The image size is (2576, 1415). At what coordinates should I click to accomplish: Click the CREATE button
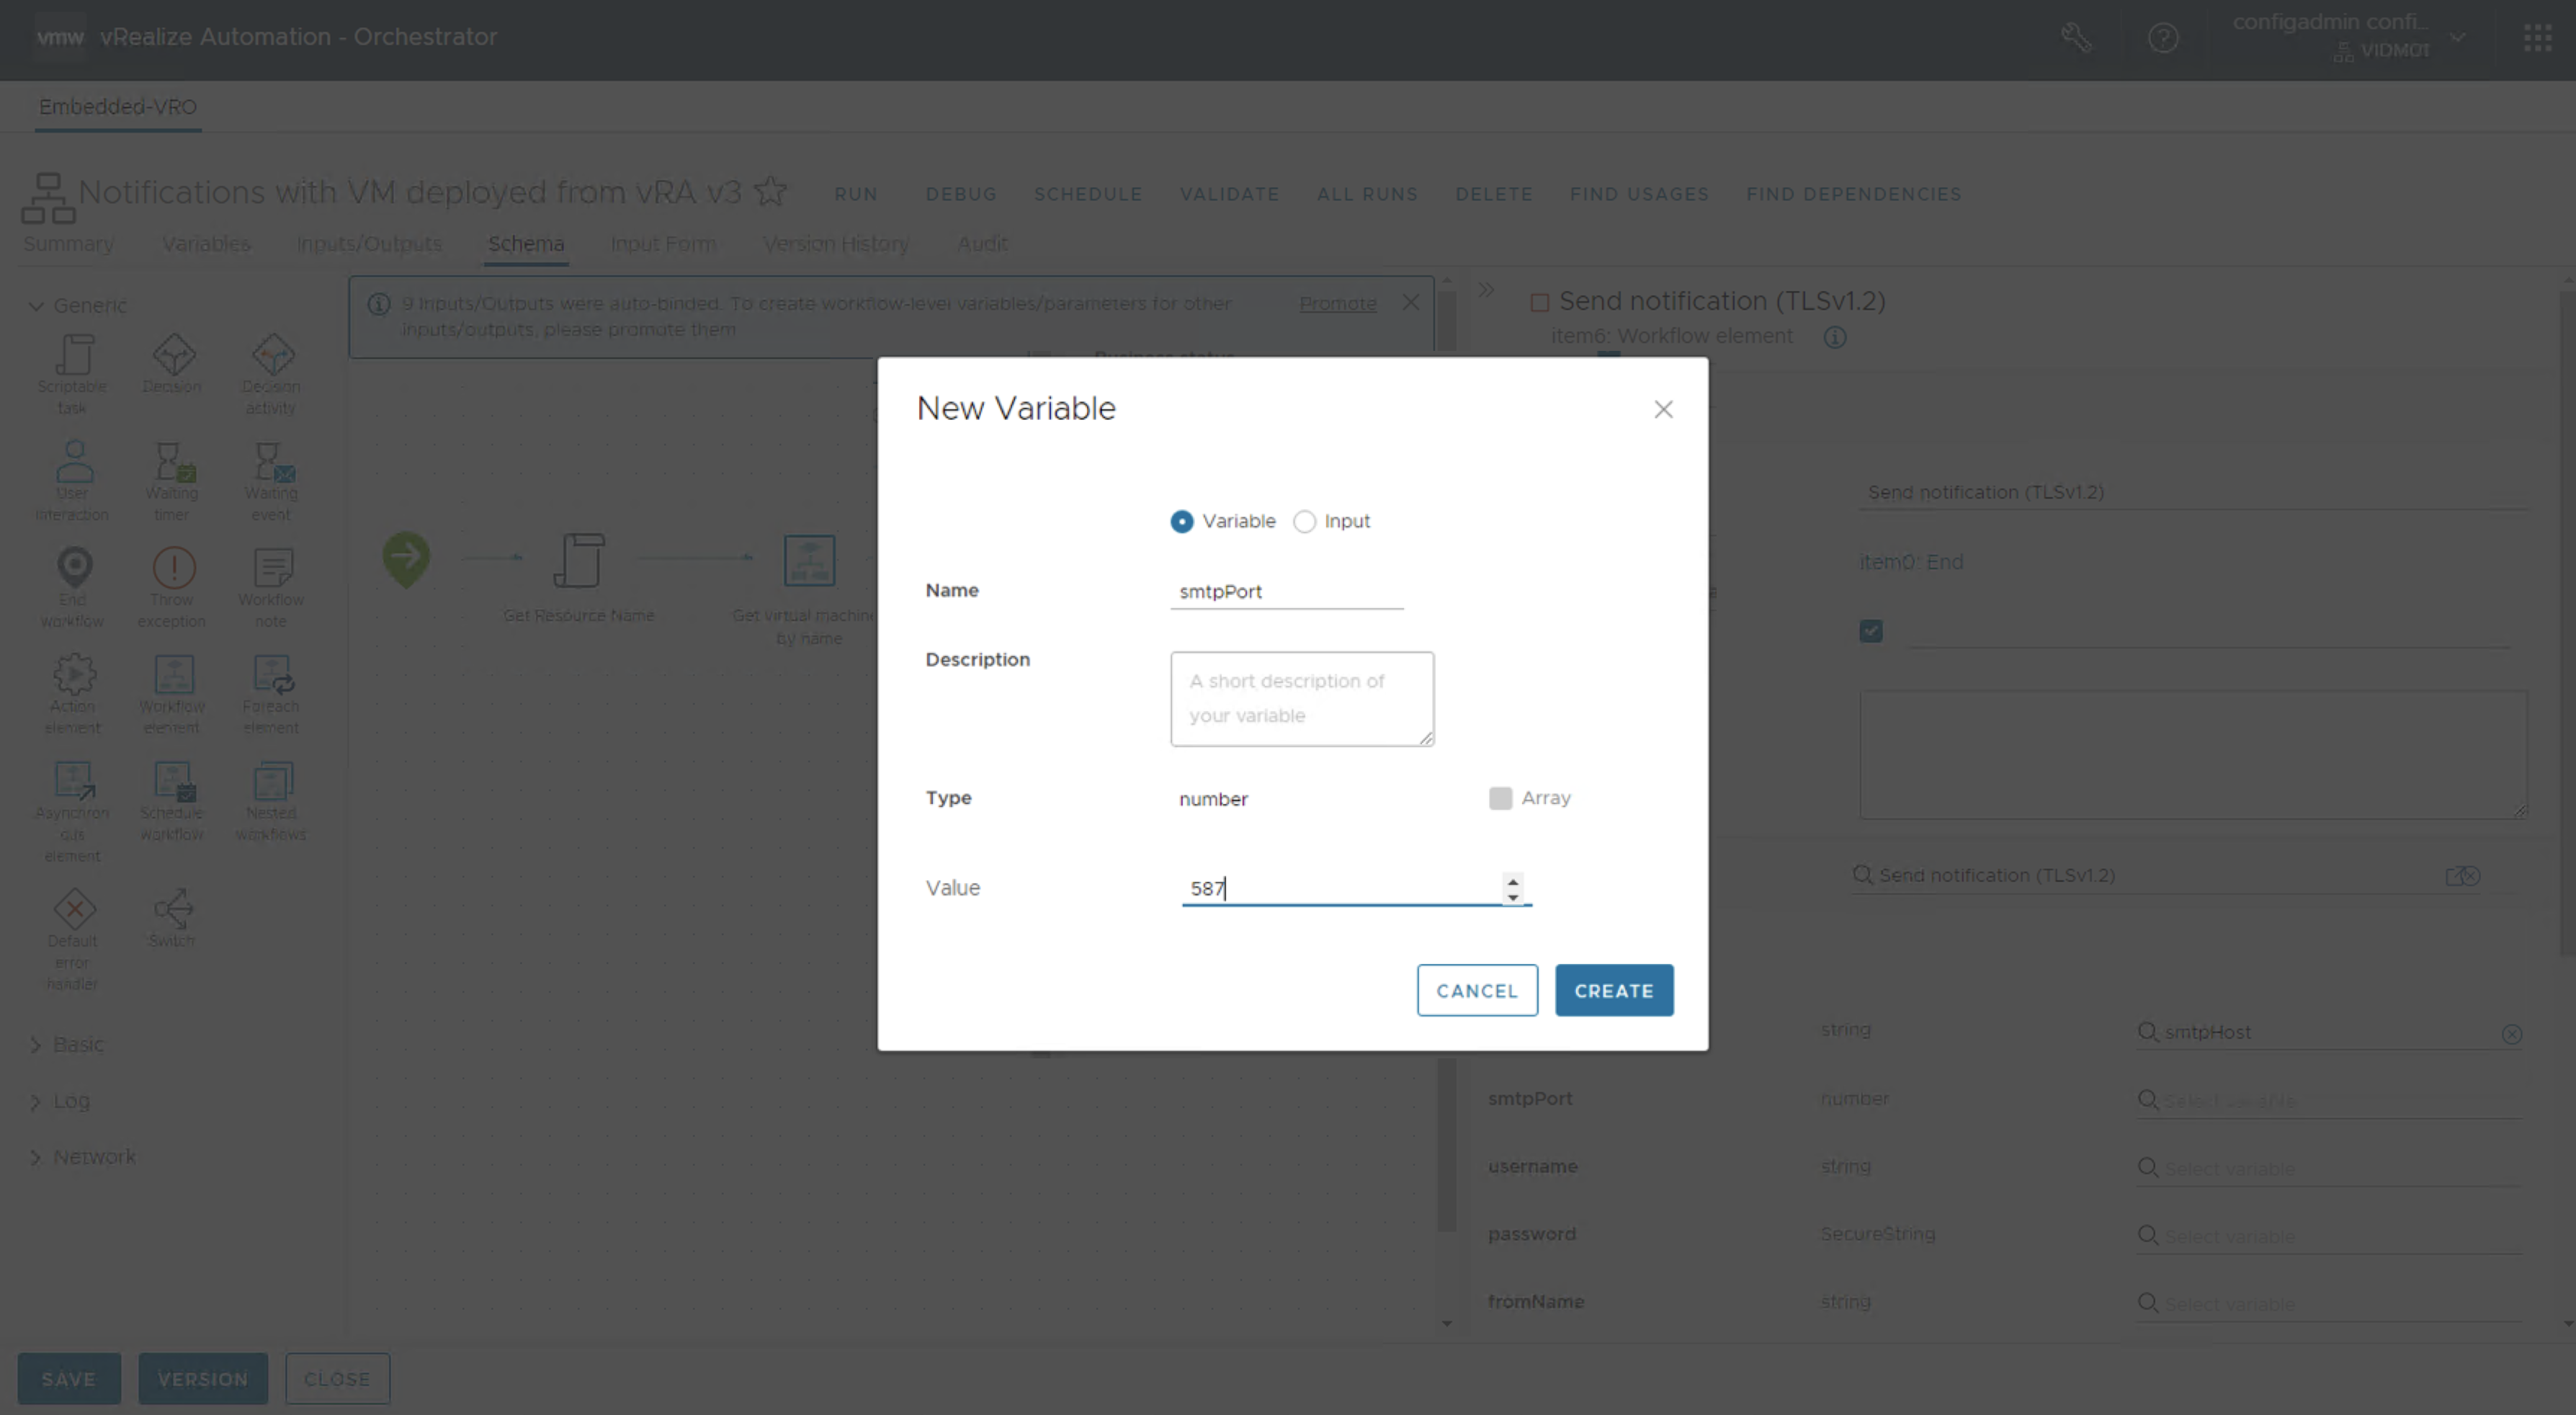pos(1613,991)
